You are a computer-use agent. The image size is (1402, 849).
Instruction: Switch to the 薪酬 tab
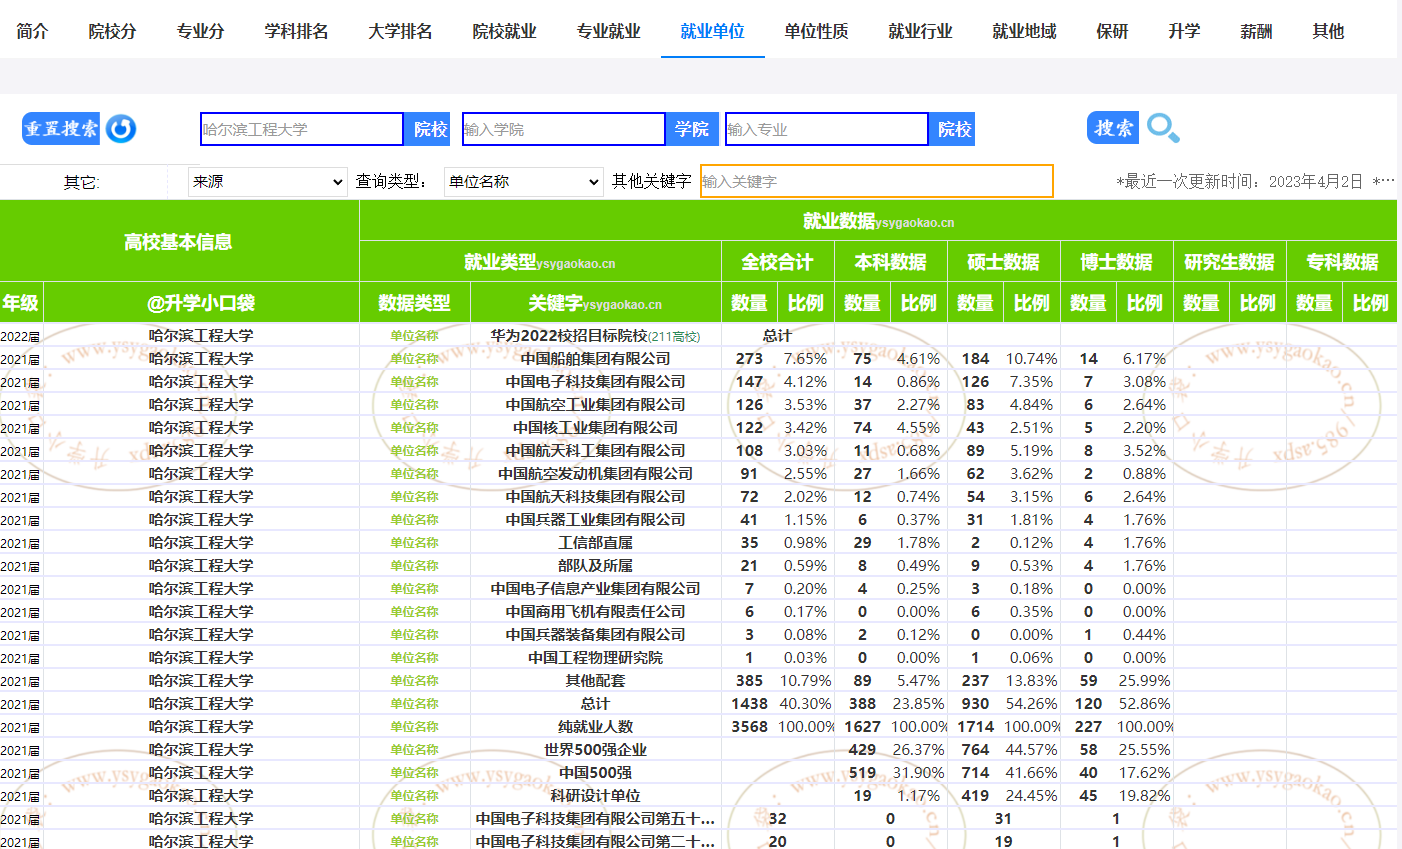[x=1256, y=31]
